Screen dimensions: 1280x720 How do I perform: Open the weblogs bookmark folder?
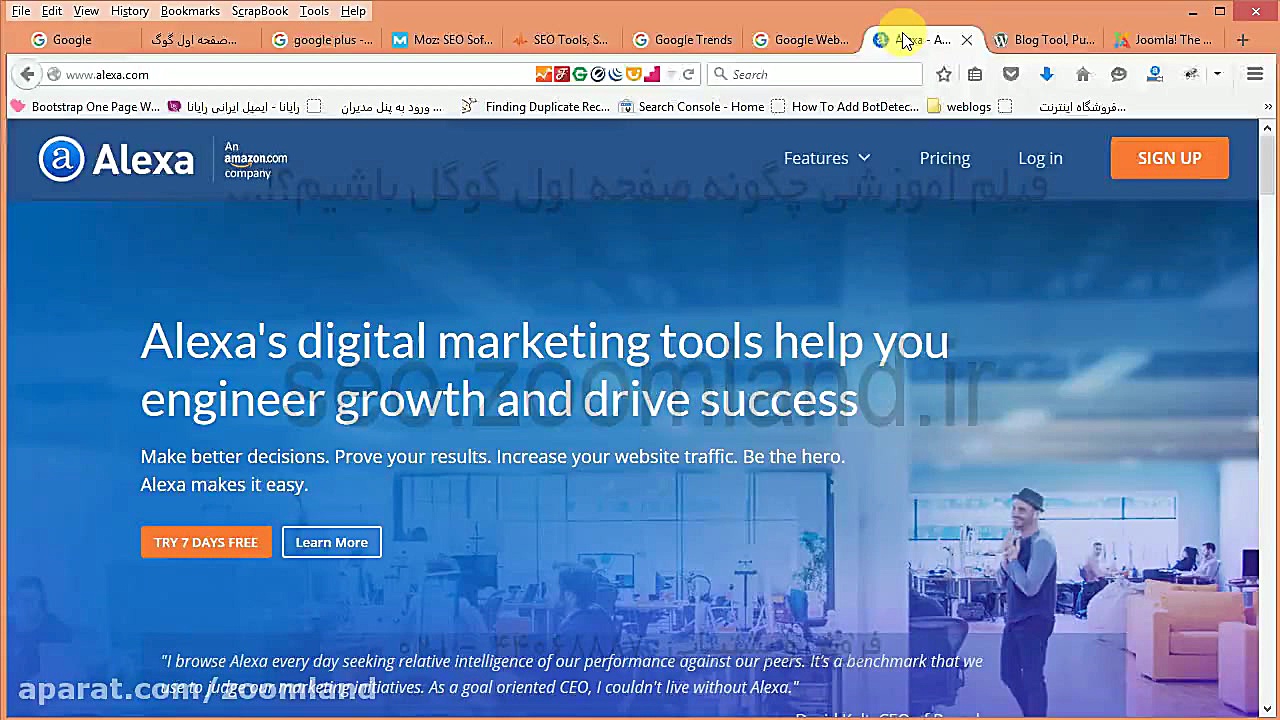coord(959,107)
